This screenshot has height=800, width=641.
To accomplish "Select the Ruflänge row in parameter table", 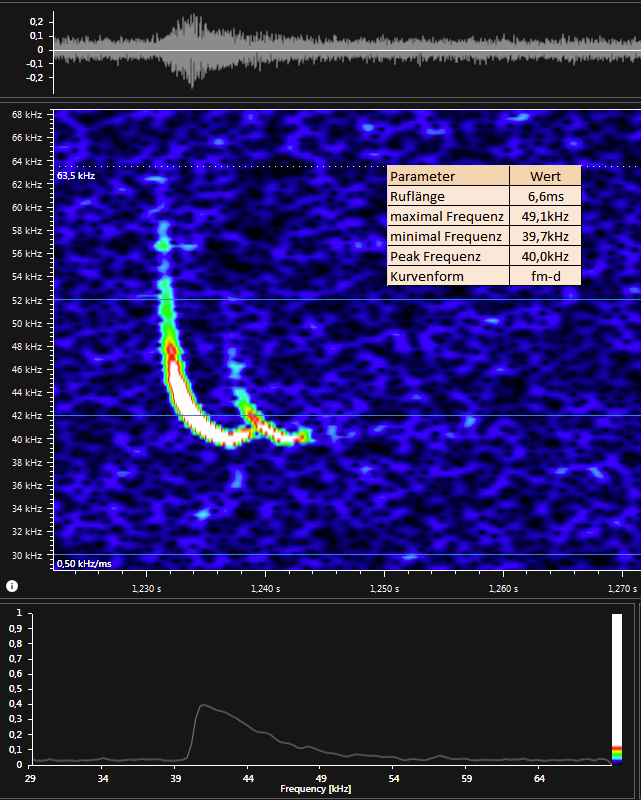I will 448,196.
